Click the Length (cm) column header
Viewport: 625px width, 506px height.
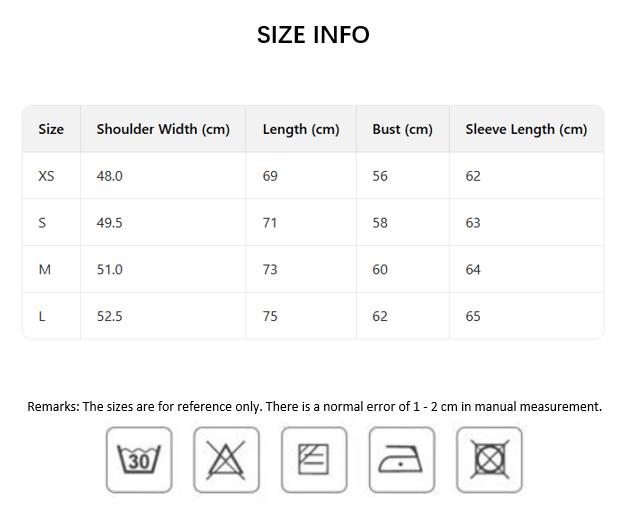pyautogui.click(x=301, y=129)
